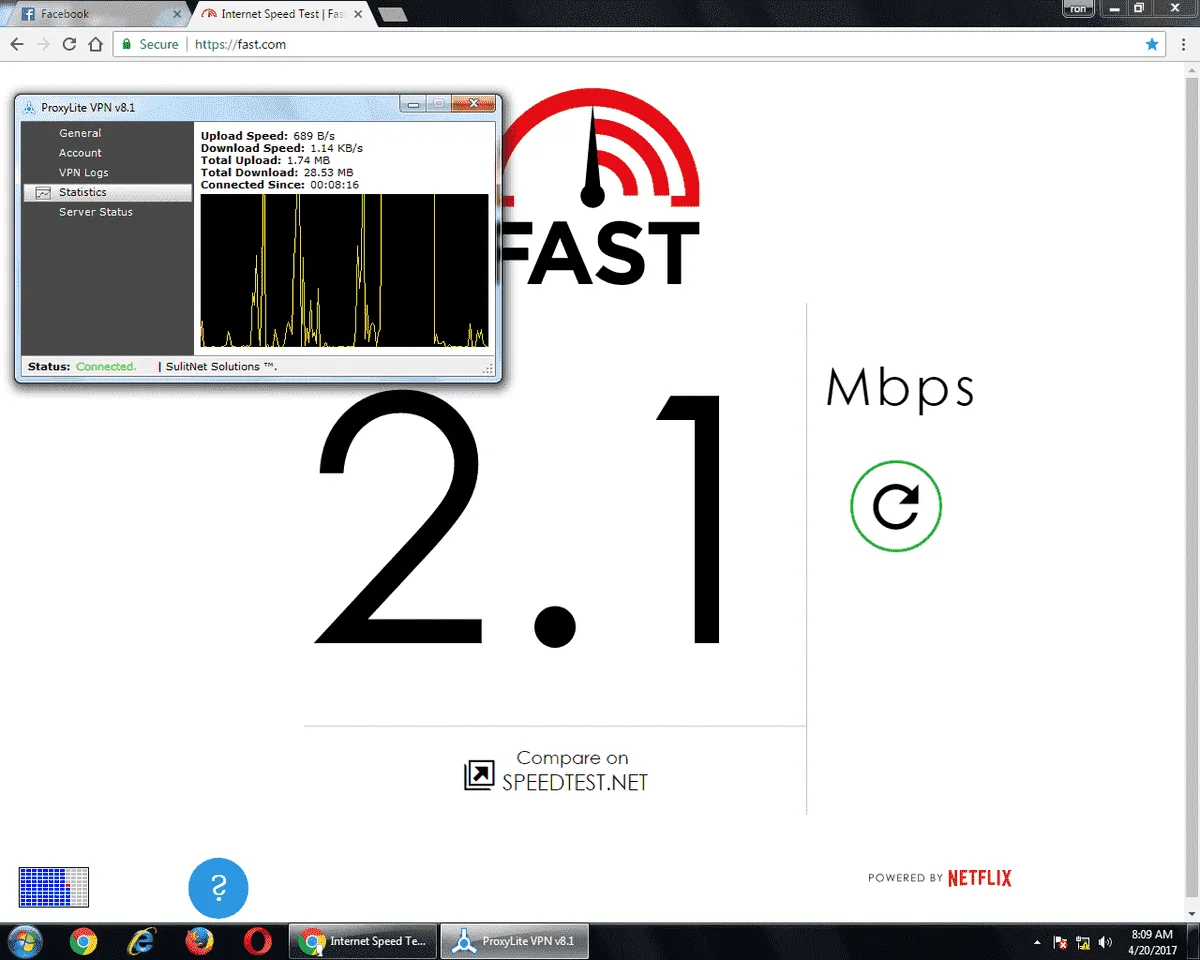Click the network tray icon
This screenshot has height=960, width=1200.
tap(1082, 942)
